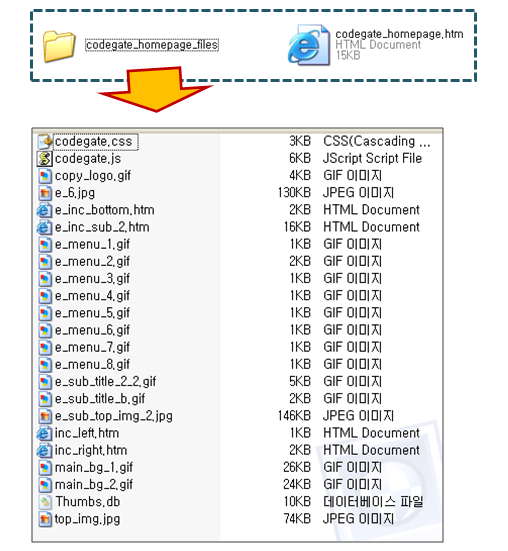This screenshot has height=551, width=508.
Task: Select the e_menu_1.gif file name
Action: (x=92, y=245)
